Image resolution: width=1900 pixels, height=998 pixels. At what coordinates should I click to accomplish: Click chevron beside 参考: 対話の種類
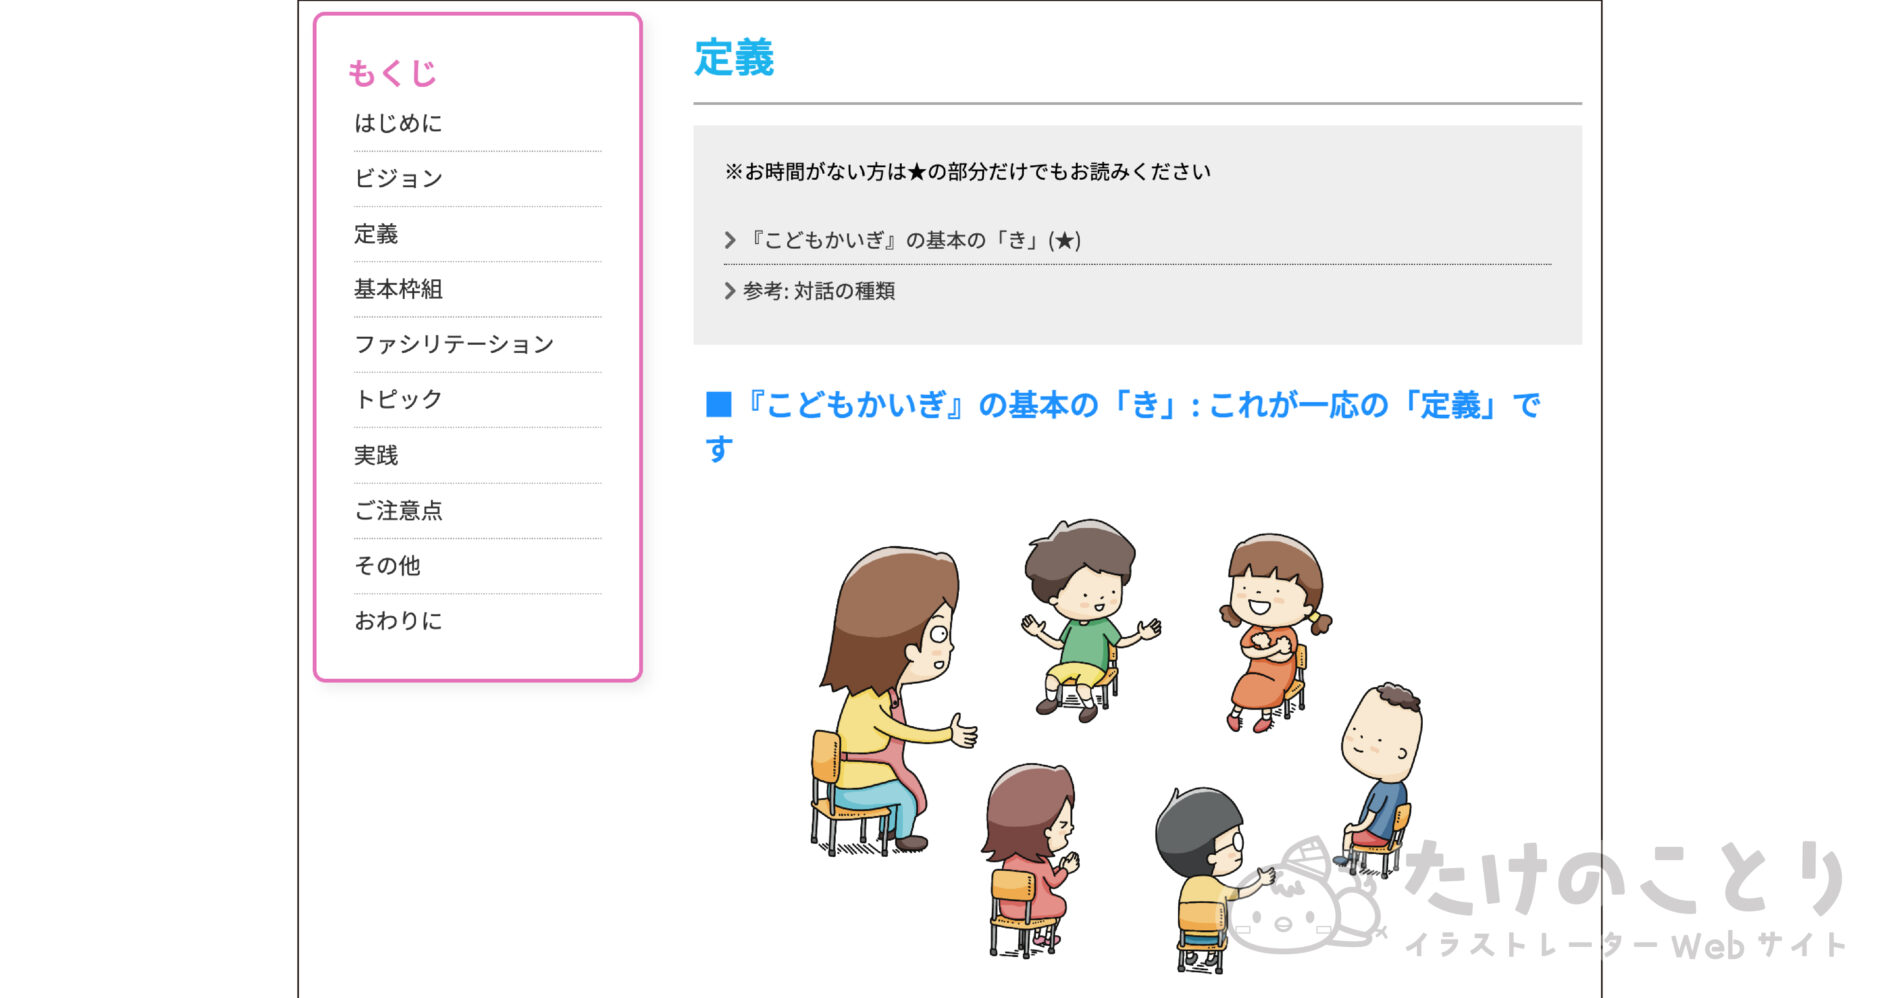pos(730,291)
